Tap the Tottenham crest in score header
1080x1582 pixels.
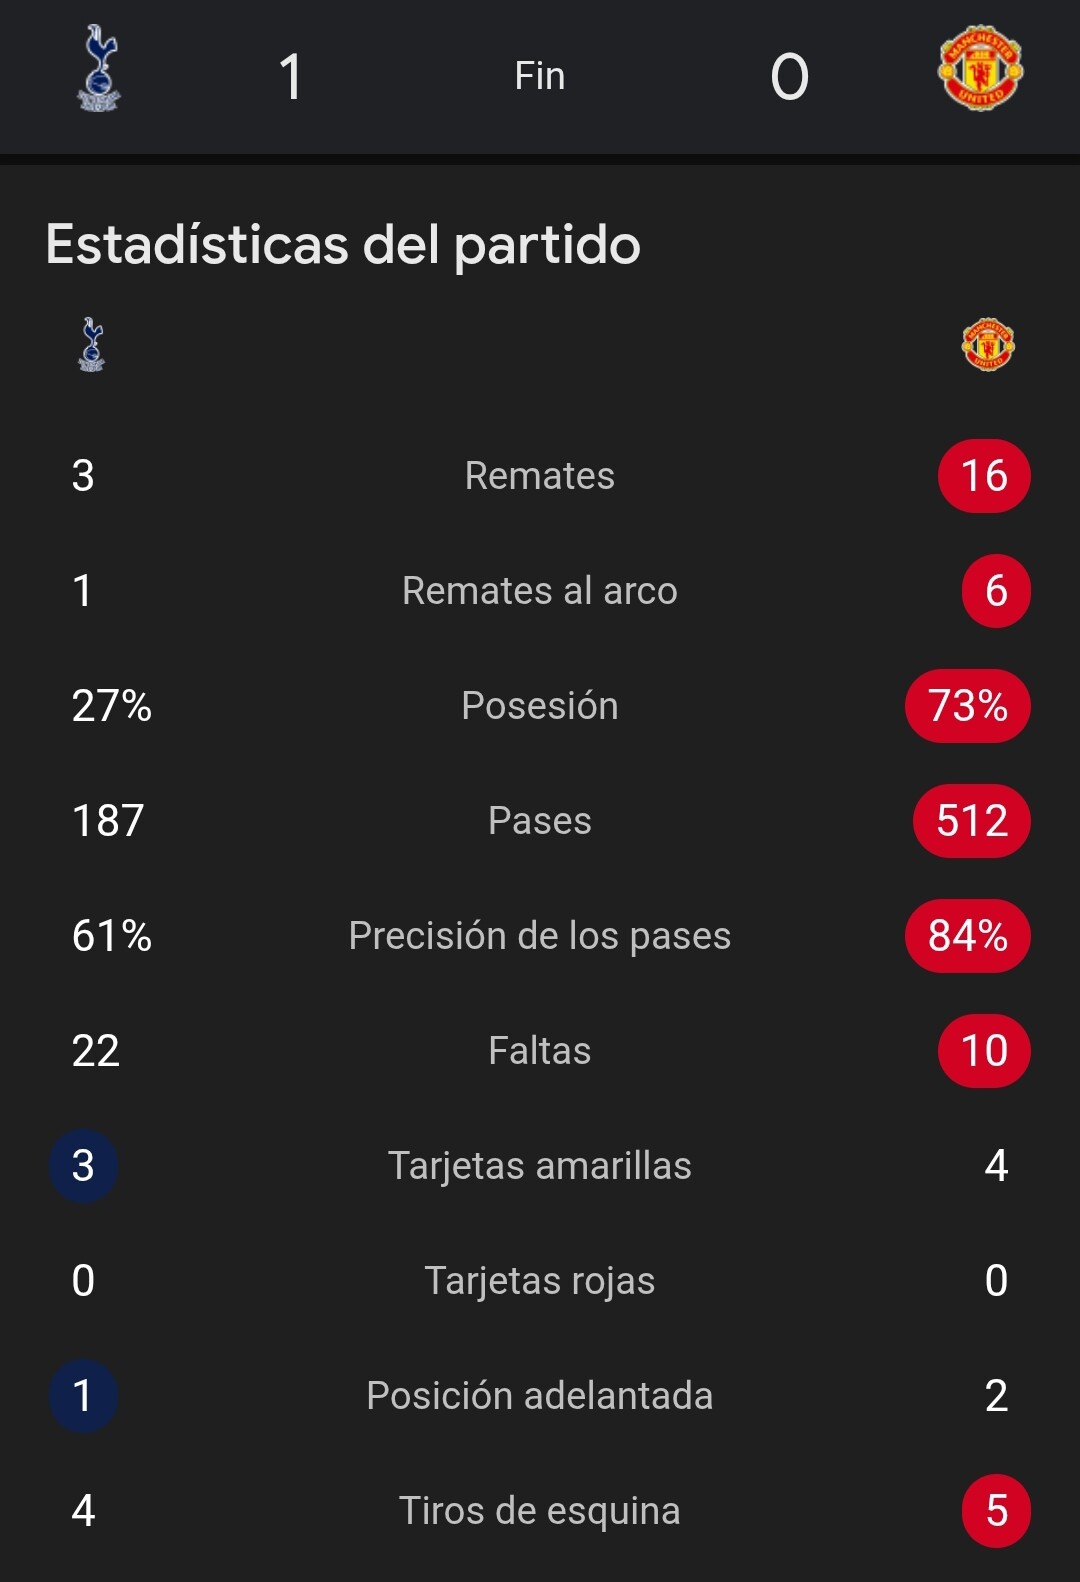99,68
